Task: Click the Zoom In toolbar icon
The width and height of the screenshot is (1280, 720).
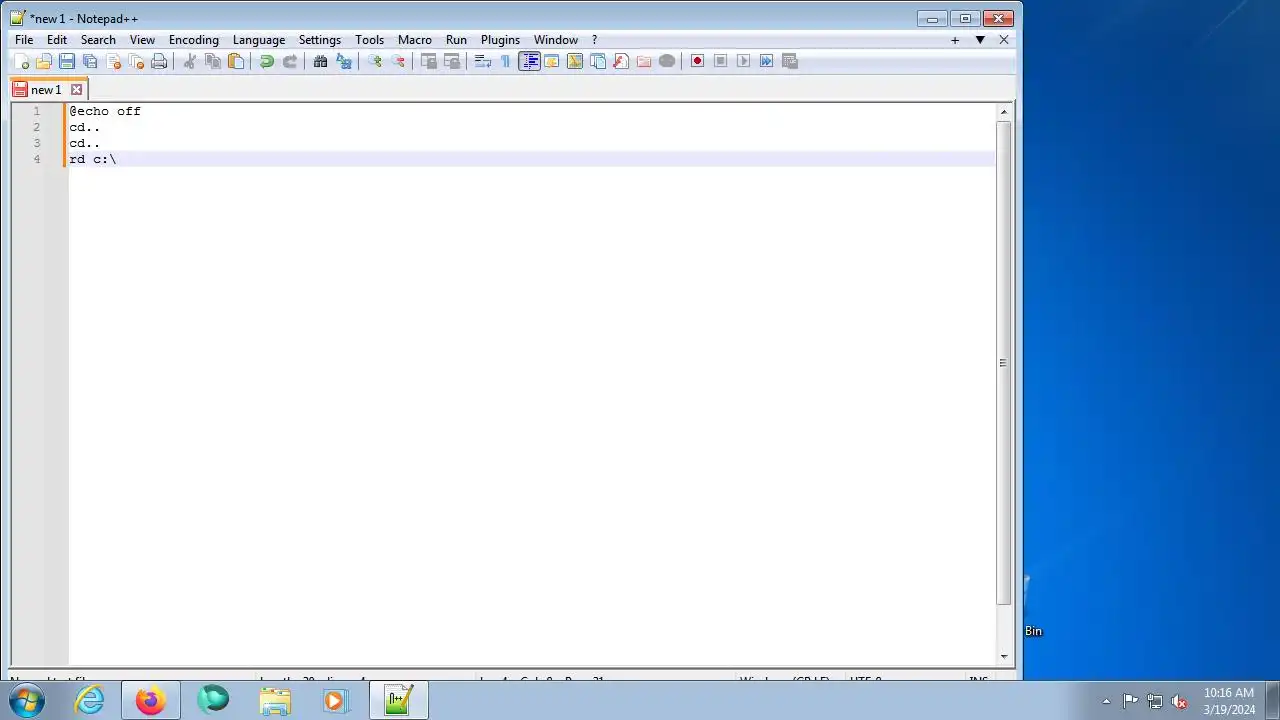Action: (375, 61)
